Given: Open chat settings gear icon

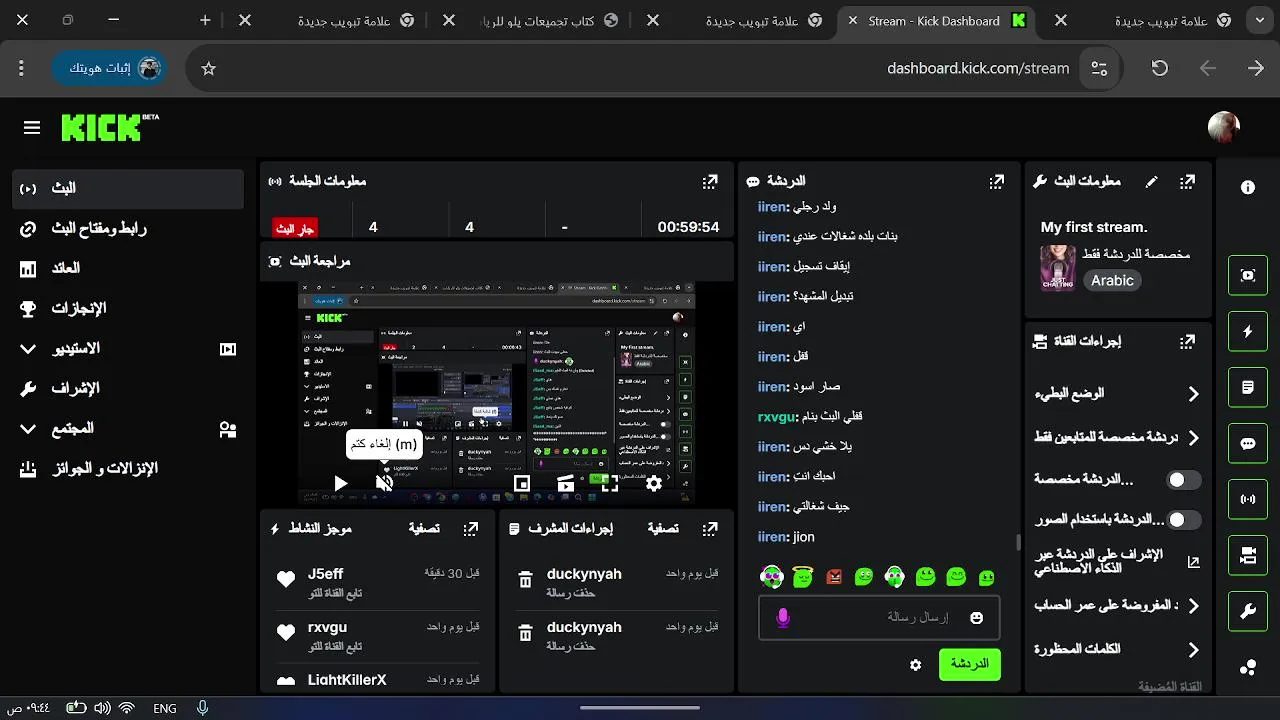Looking at the screenshot, I should tap(915, 664).
